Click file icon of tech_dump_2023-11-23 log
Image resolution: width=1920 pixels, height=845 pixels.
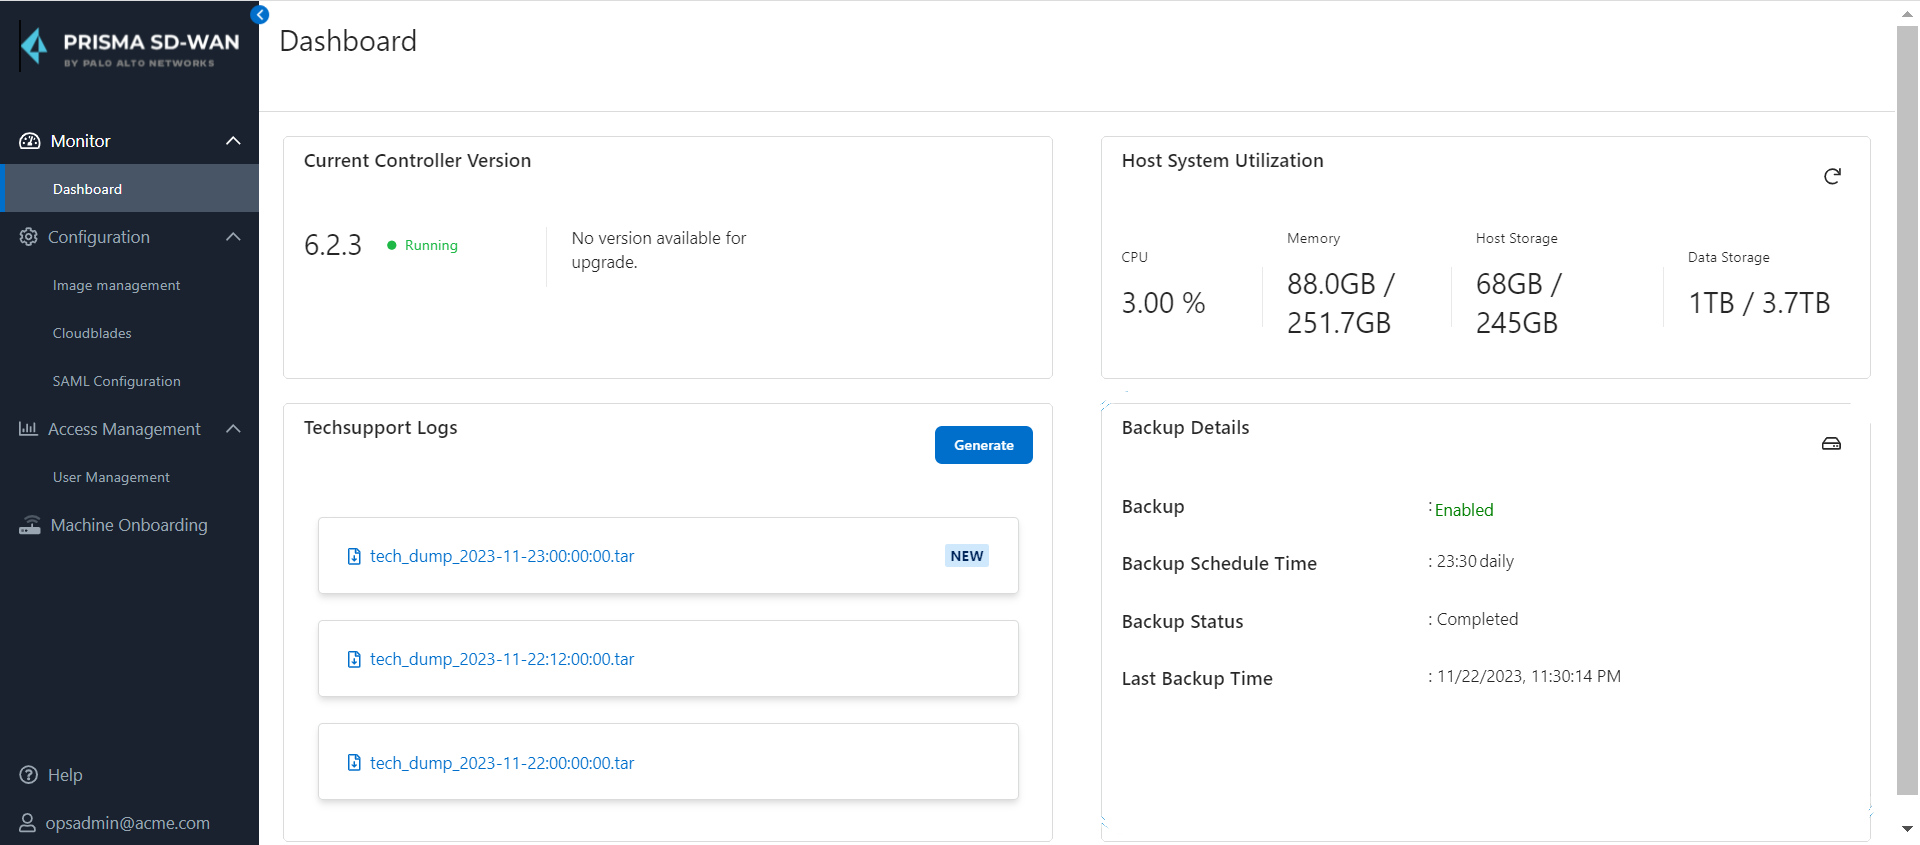coord(354,557)
